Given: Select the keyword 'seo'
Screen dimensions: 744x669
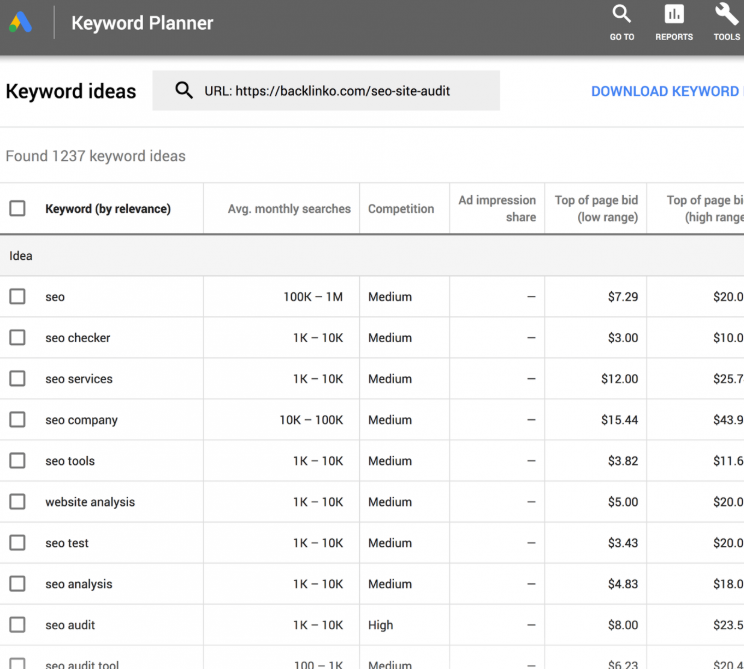Looking at the screenshot, I should click(x=55, y=297).
